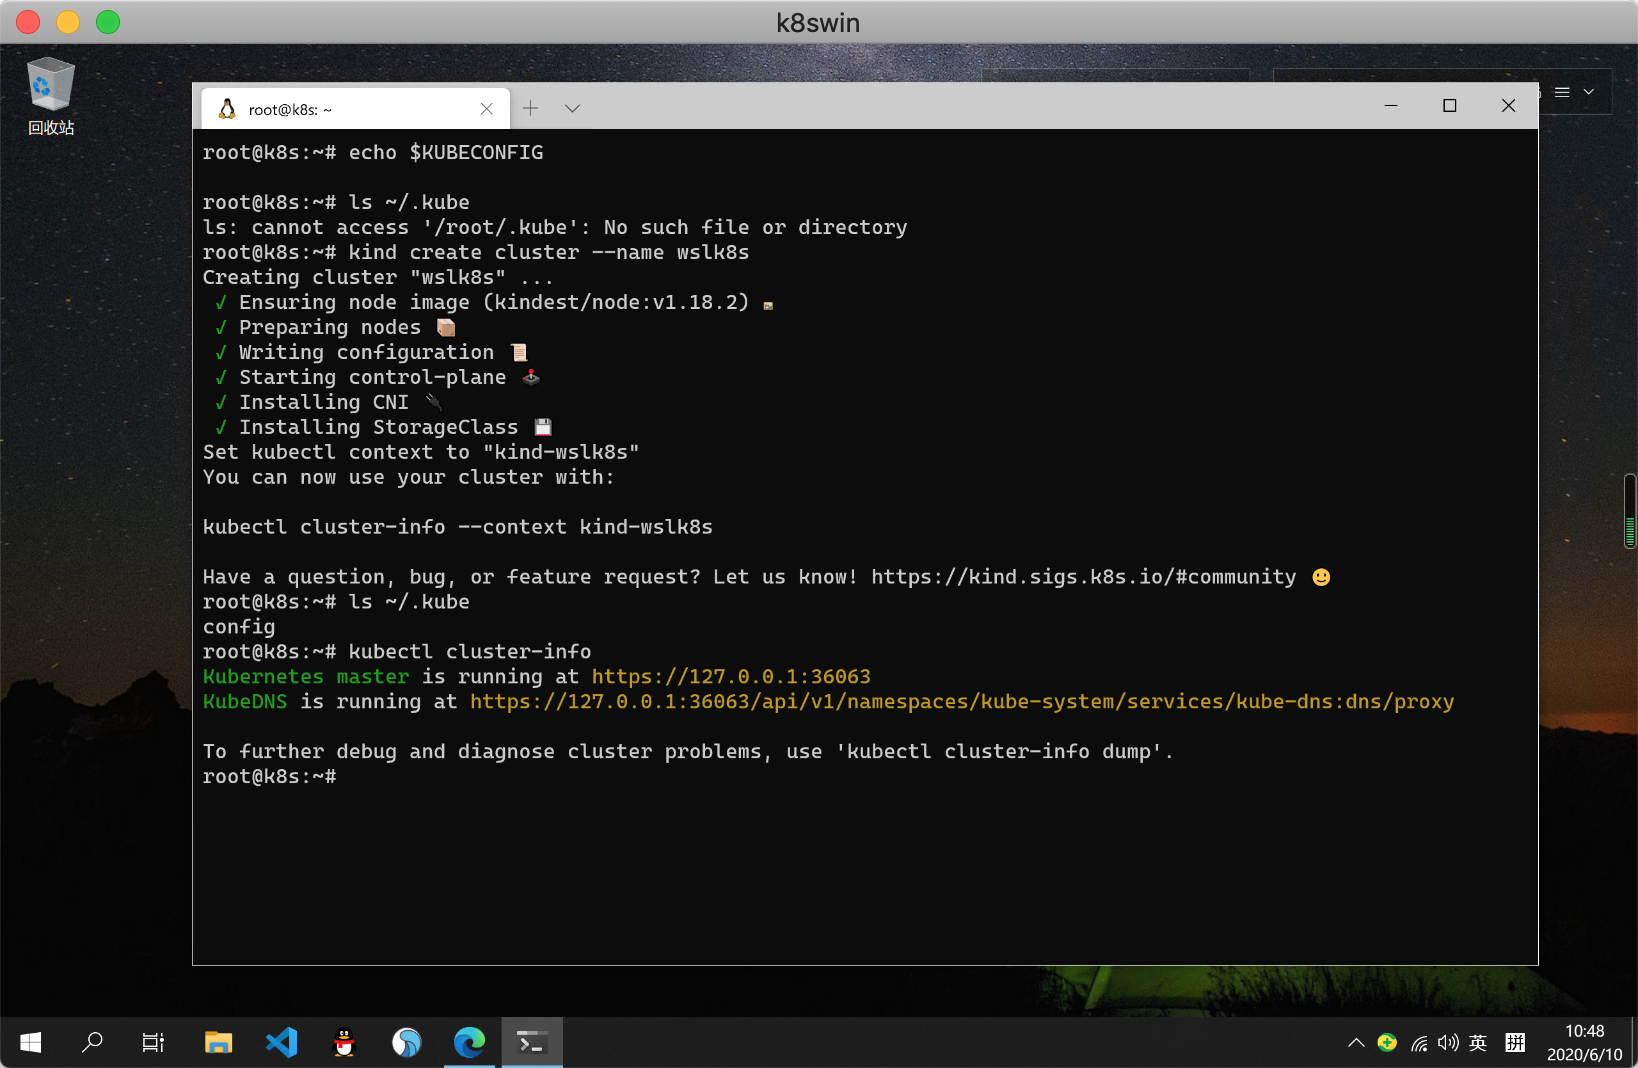Show hidden system tray icons

[x=1356, y=1043]
